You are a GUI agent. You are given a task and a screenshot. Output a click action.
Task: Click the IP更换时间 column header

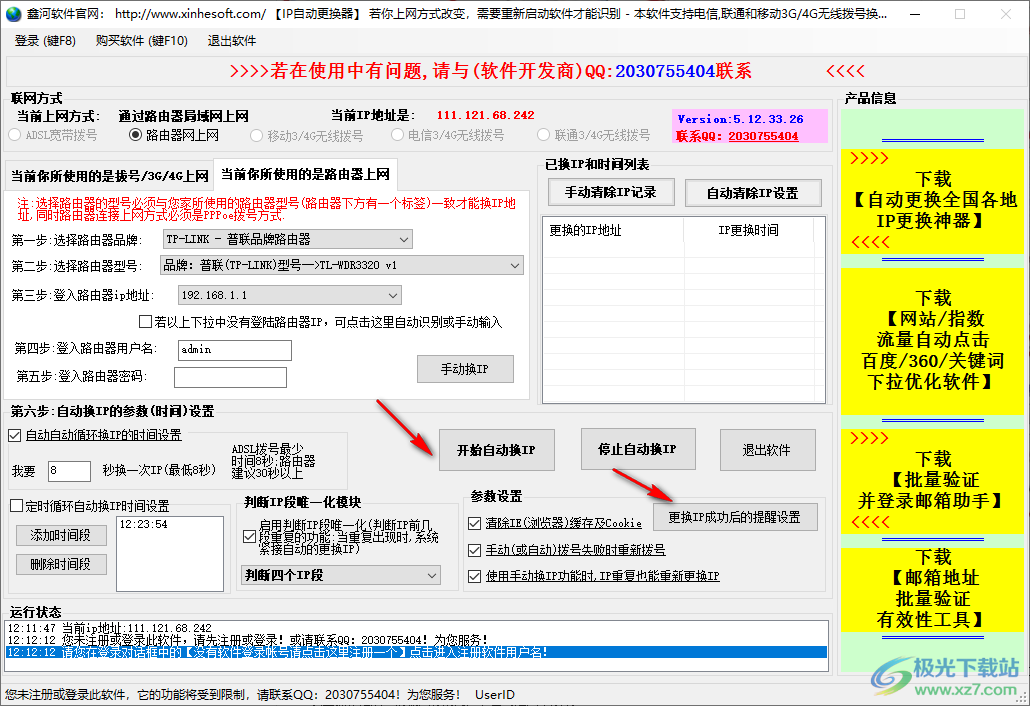(x=748, y=230)
